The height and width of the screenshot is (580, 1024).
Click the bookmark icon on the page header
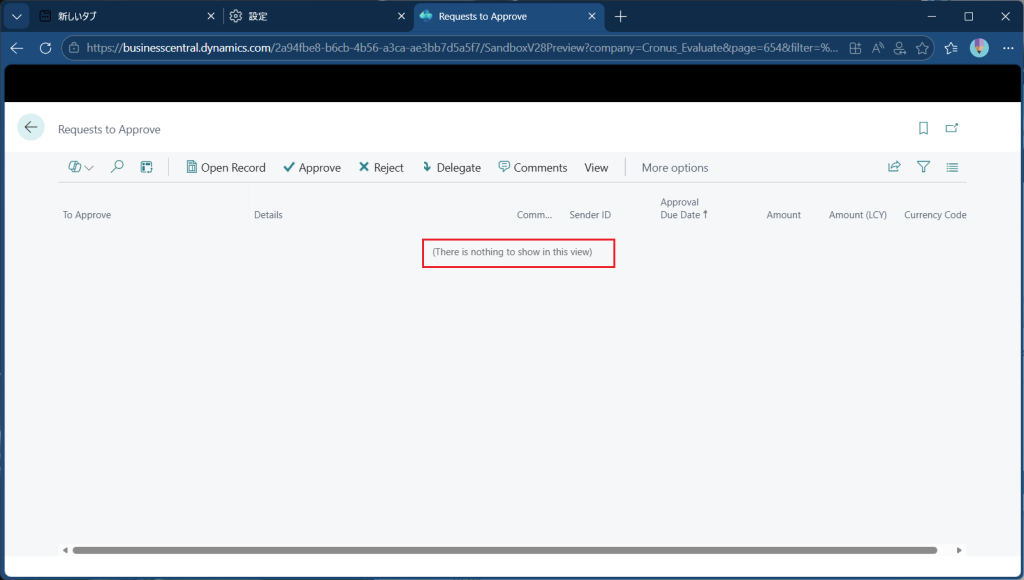[x=923, y=128]
